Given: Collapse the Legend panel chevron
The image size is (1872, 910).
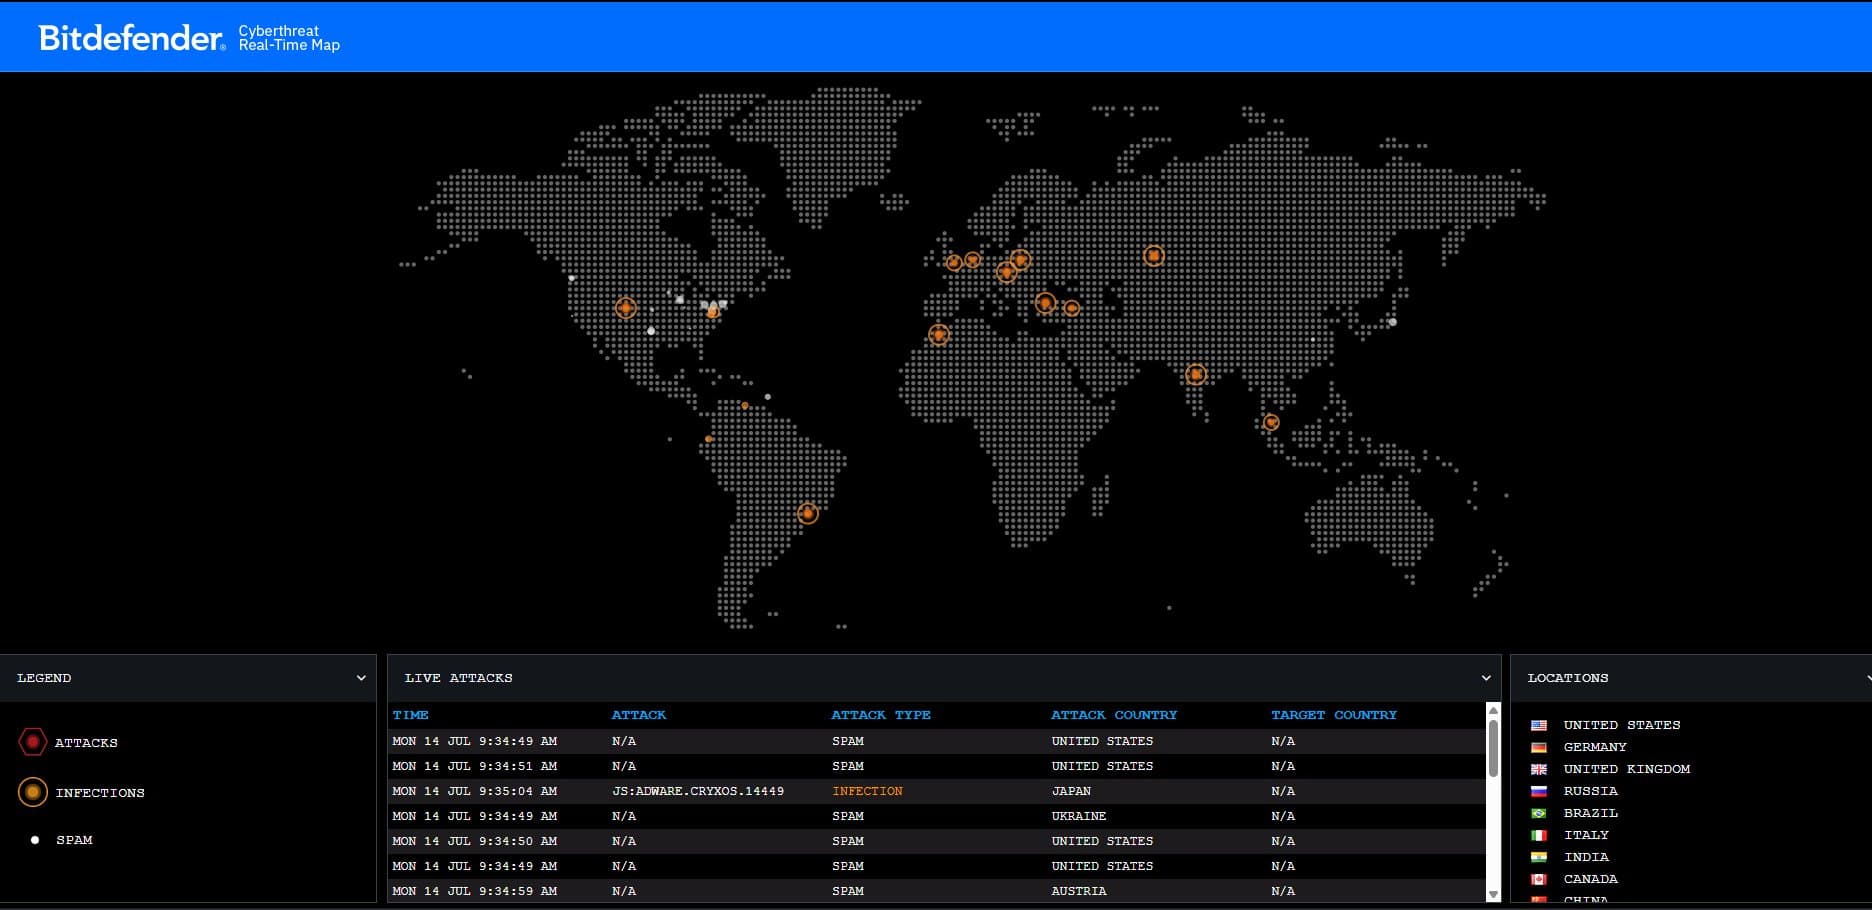Looking at the screenshot, I should 361,678.
